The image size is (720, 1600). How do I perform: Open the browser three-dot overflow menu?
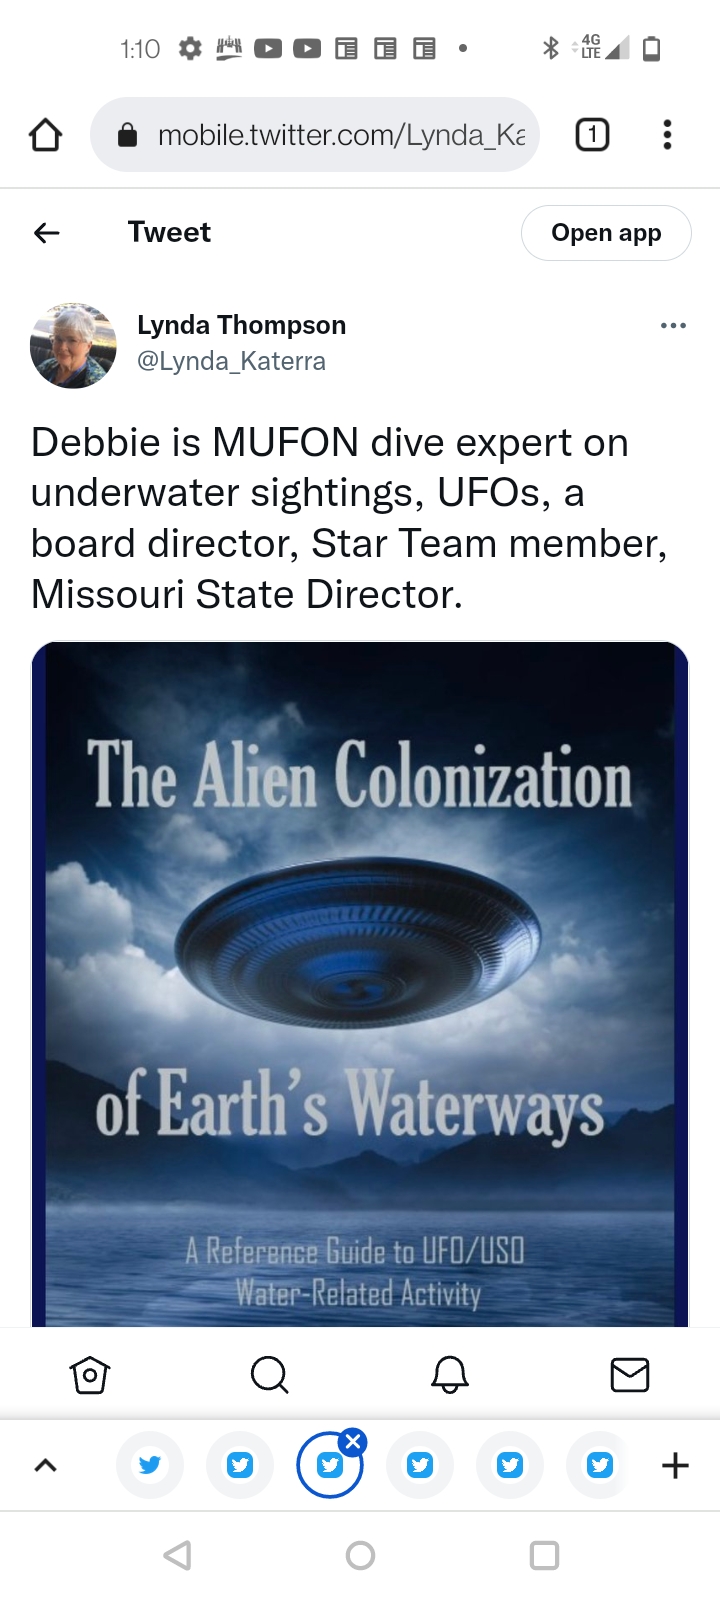pos(667,135)
